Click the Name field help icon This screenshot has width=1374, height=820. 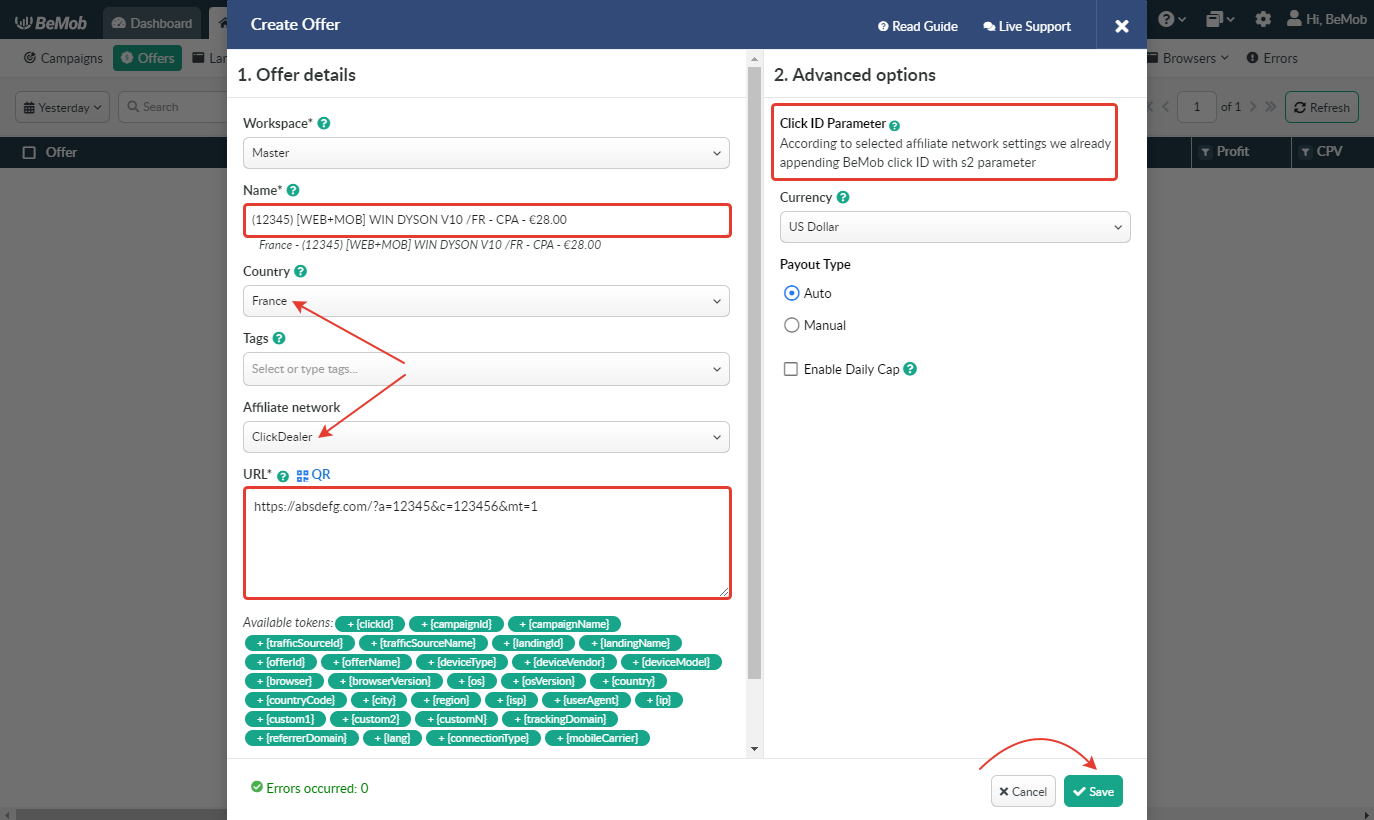pos(293,190)
